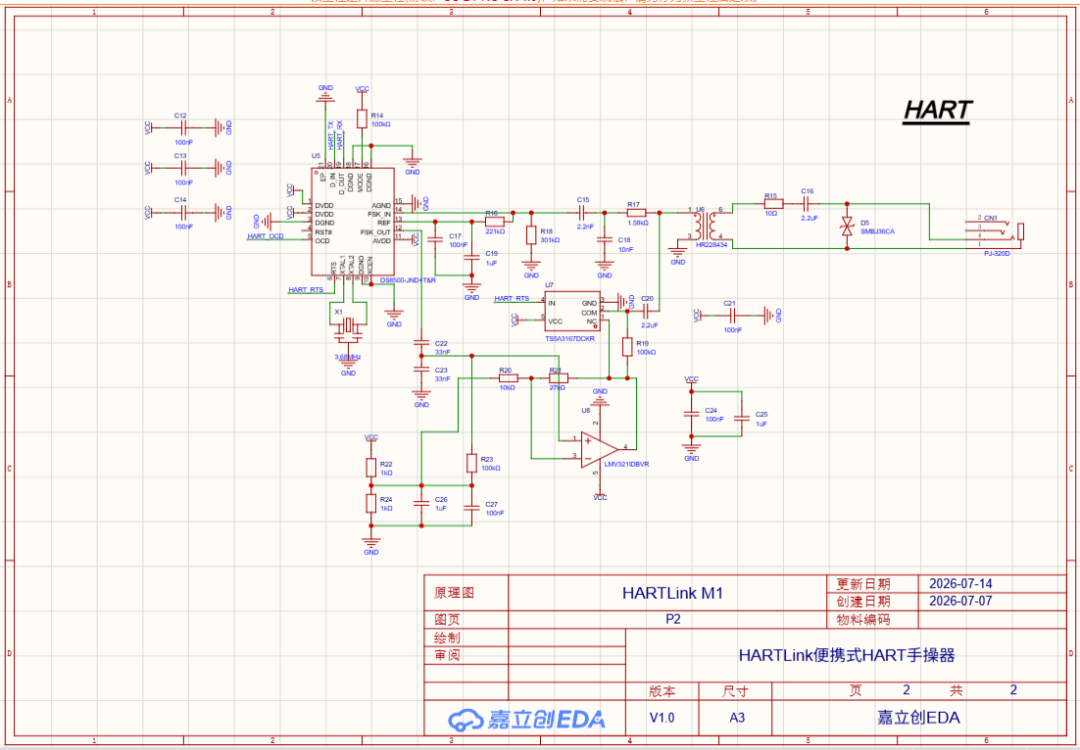Click the SMBJ36CA value text
The height and width of the screenshot is (750, 1080).
pos(878,231)
